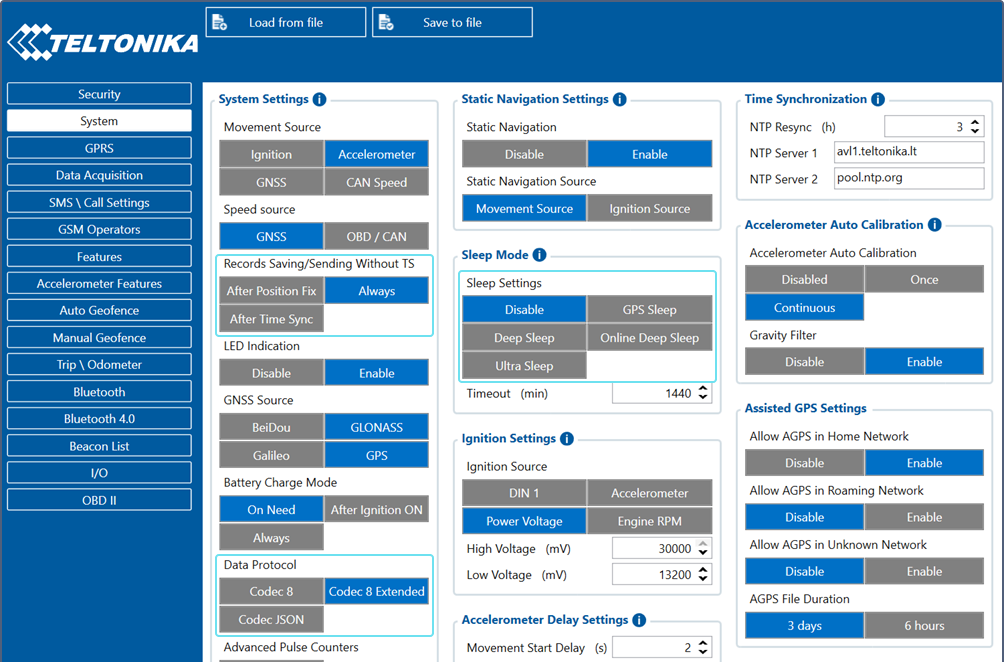Choose After Position Fix records saving

pos(271,291)
